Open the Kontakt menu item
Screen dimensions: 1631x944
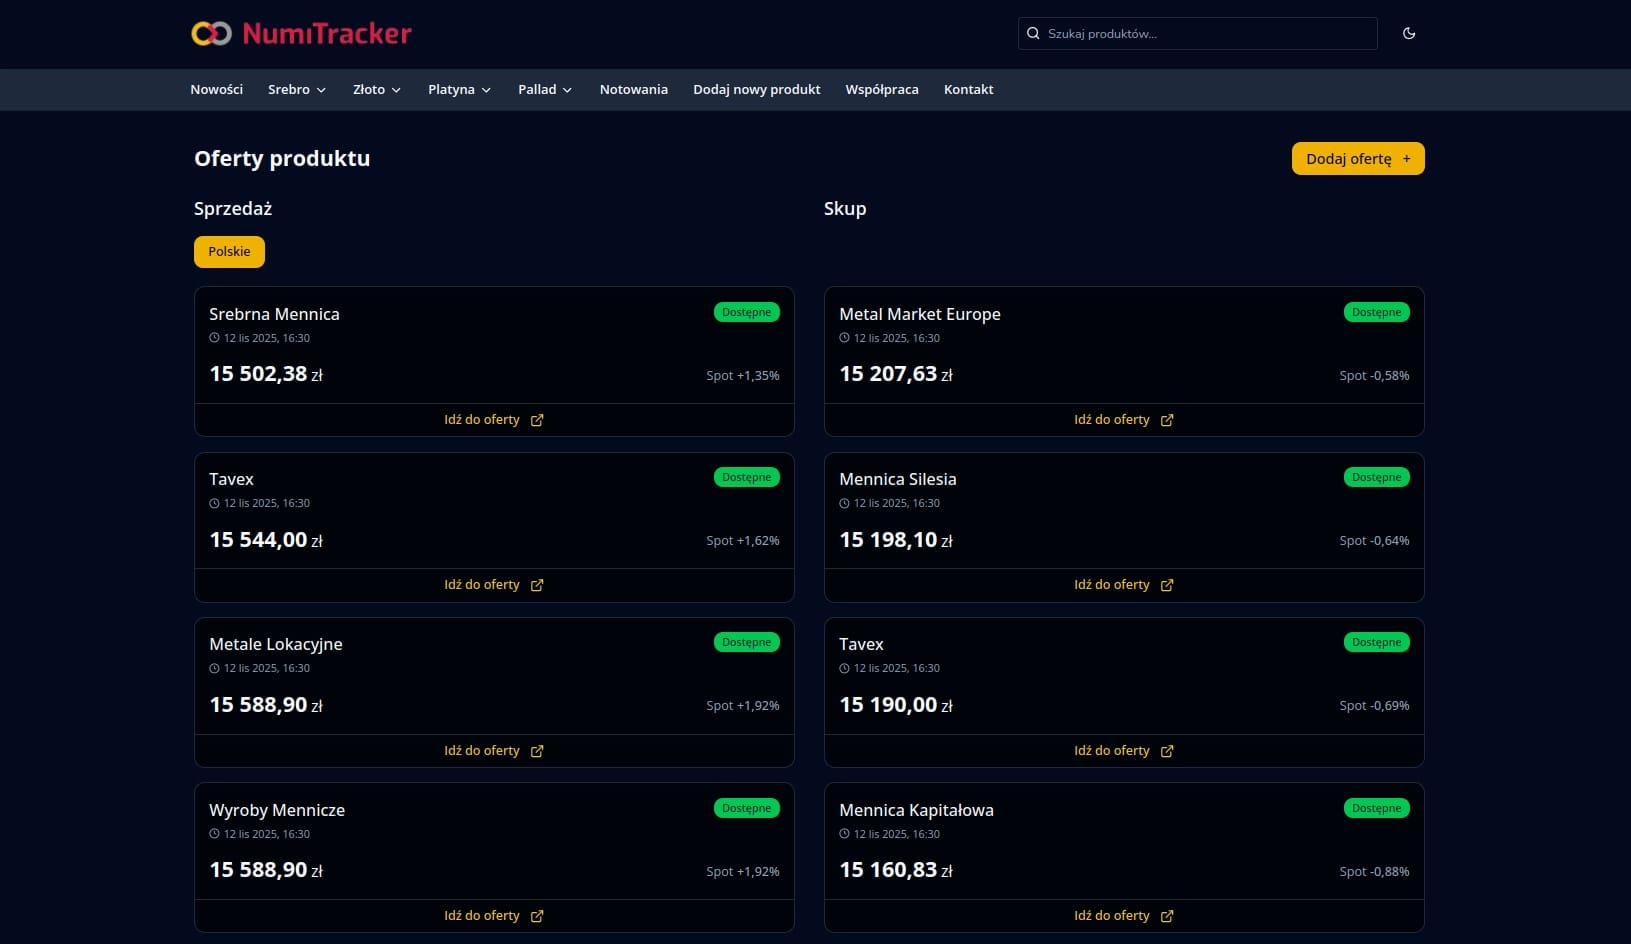968,90
